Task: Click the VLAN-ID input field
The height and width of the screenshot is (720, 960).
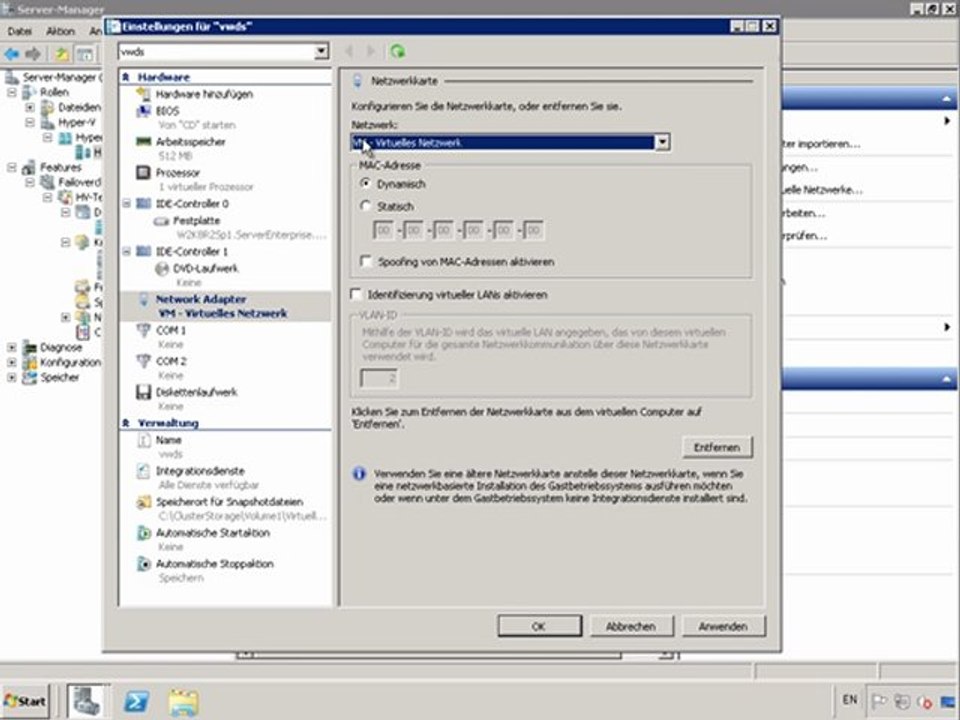Action: (x=379, y=378)
